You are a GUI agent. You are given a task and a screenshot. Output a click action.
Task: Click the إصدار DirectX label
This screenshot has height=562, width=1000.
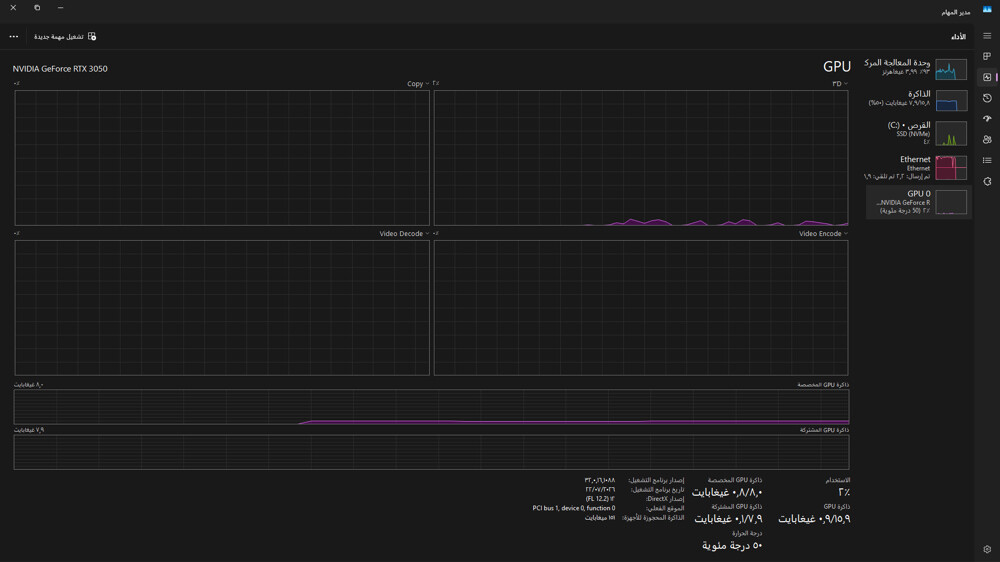coord(665,499)
